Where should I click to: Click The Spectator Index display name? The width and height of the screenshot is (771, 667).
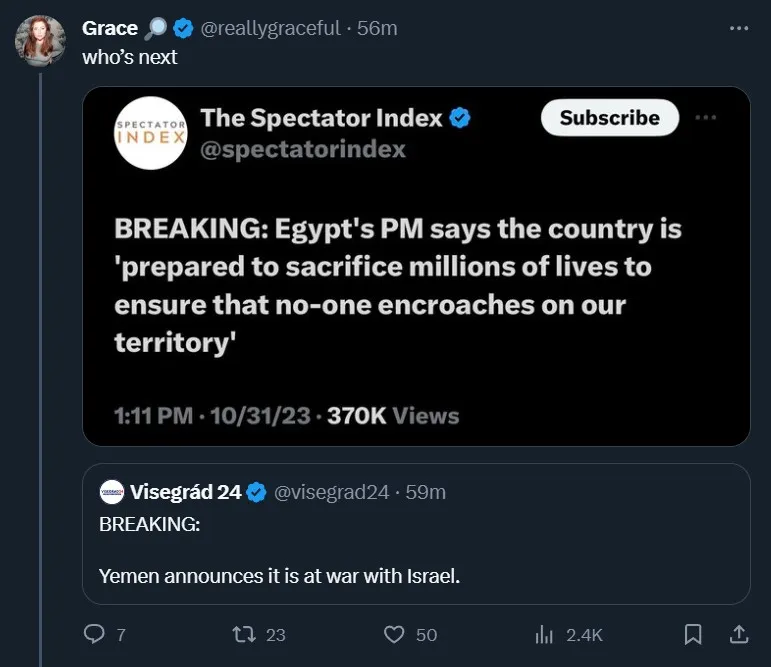[321, 118]
